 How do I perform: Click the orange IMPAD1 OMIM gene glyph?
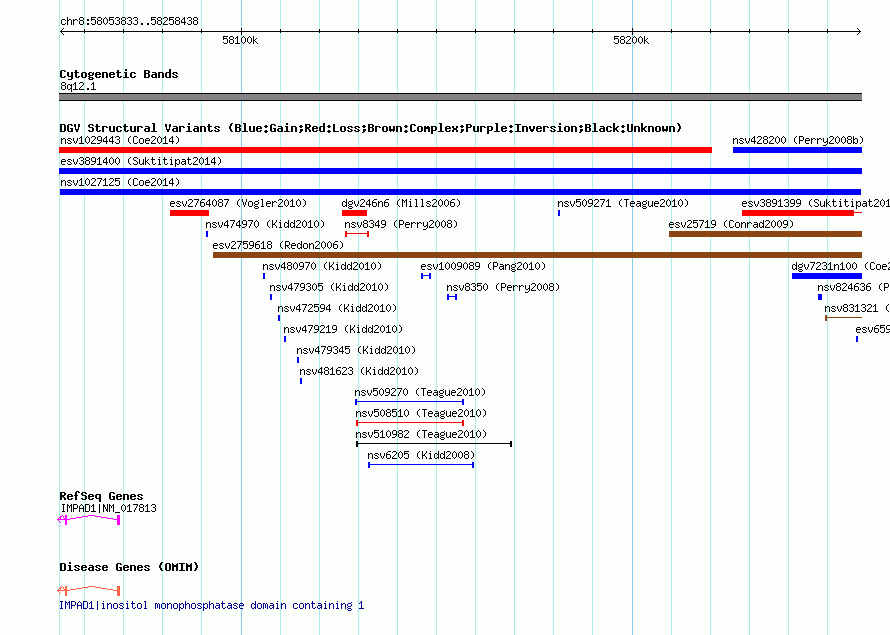pyautogui.click(x=89, y=590)
